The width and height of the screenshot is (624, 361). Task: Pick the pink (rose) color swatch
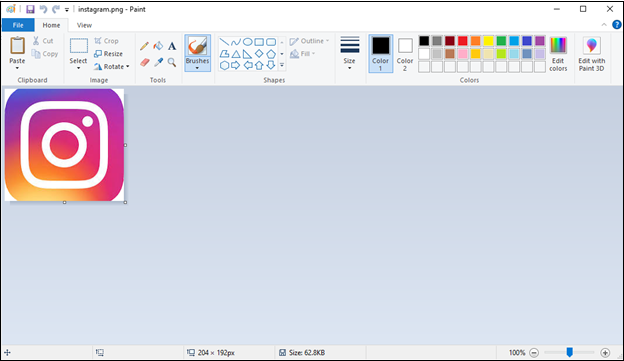coord(462,53)
